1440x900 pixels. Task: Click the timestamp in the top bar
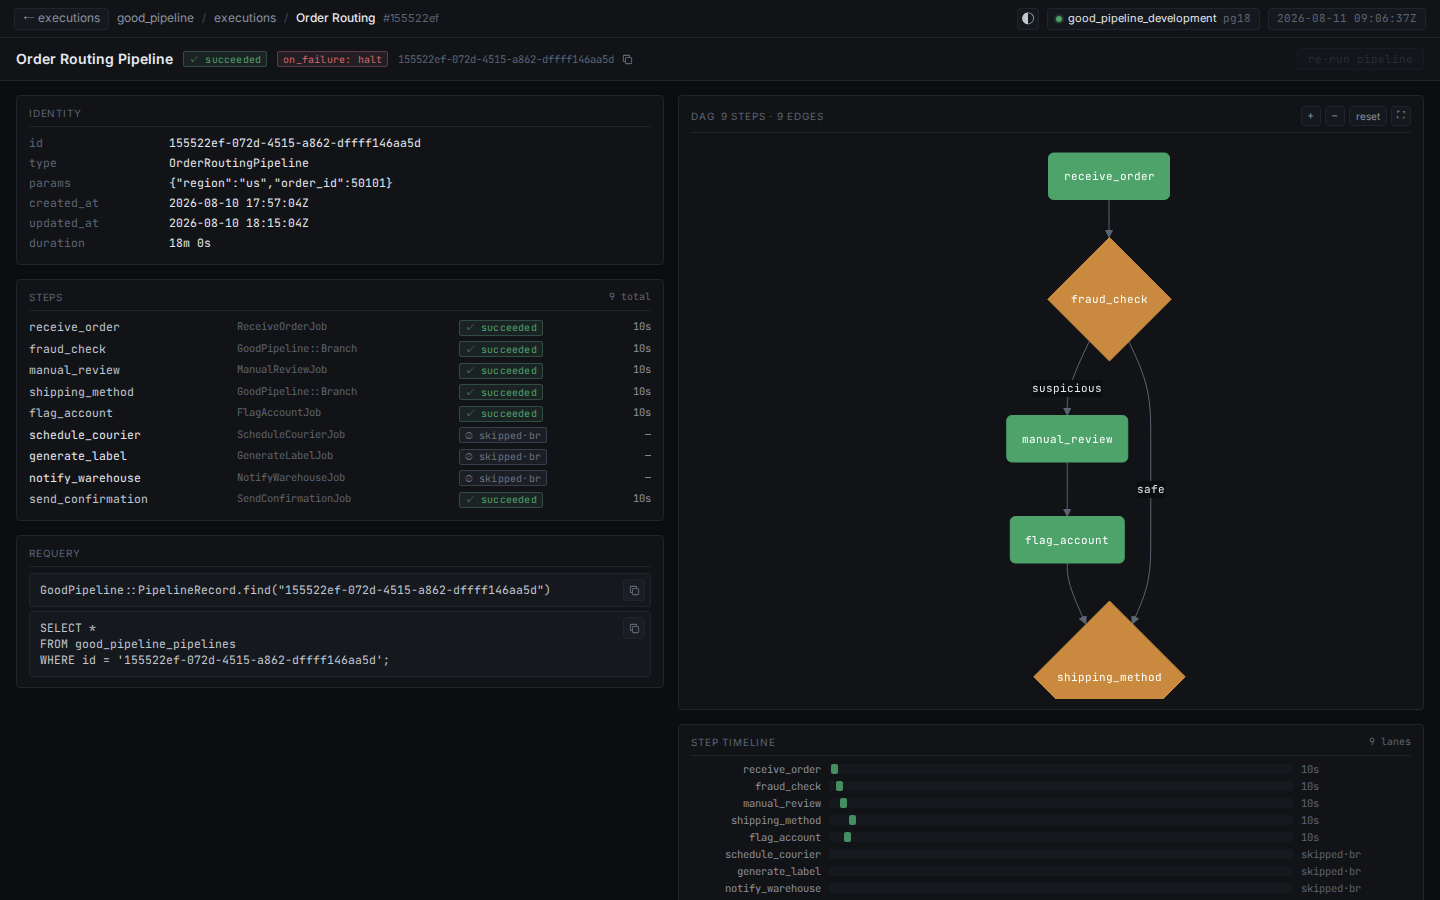(x=1346, y=18)
